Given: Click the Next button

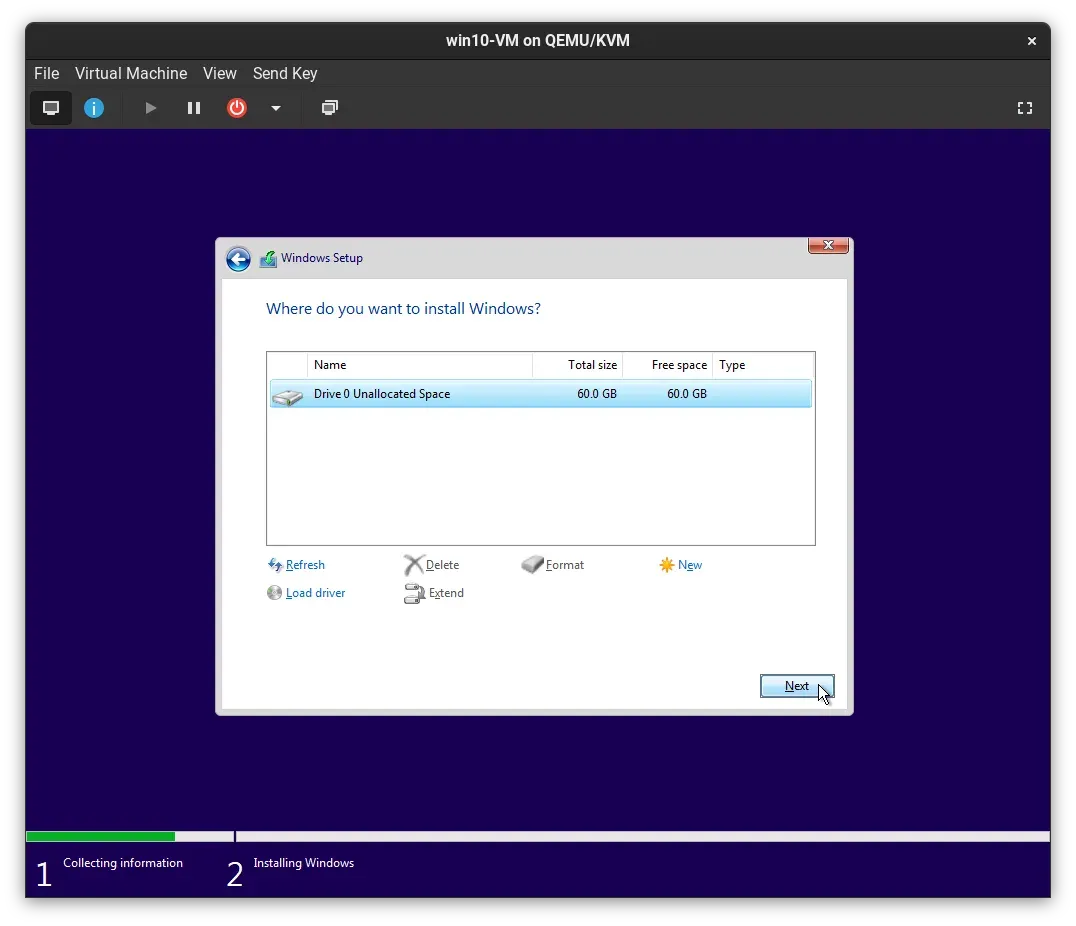Looking at the screenshot, I should tap(797, 686).
